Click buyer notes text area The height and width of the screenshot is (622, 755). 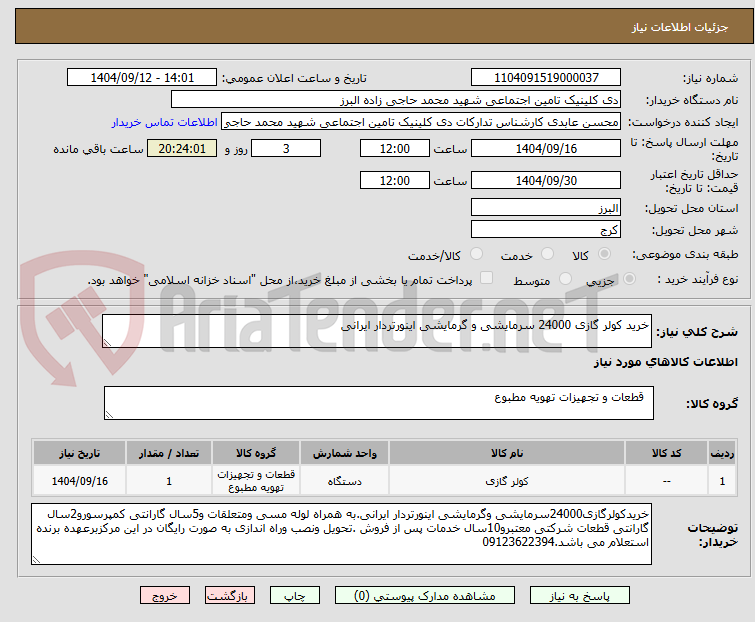point(341,534)
